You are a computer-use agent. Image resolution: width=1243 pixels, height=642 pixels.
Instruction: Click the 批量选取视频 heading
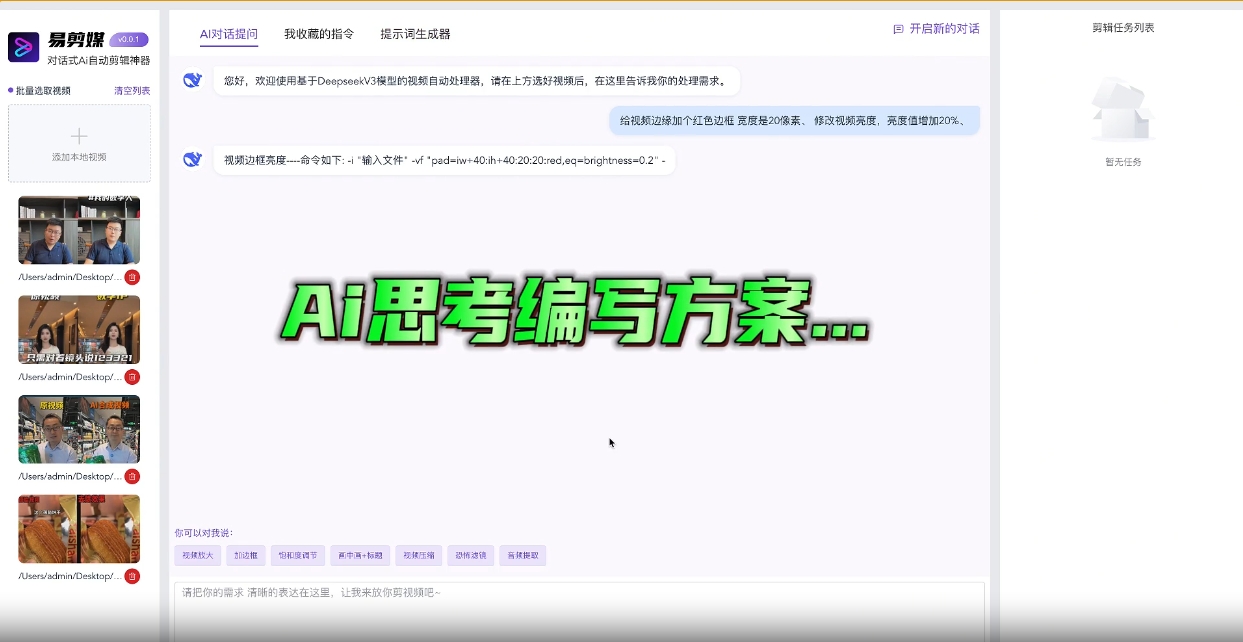43,91
